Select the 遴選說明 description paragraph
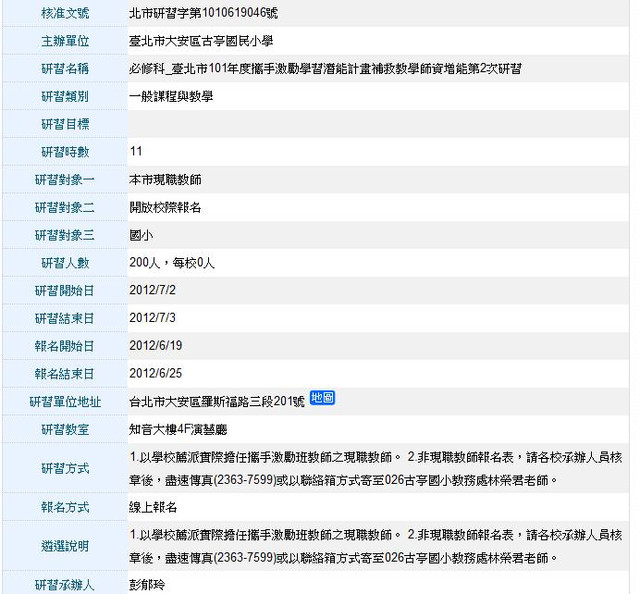This screenshot has width=640, height=594. pyautogui.click(x=376, y=546)
